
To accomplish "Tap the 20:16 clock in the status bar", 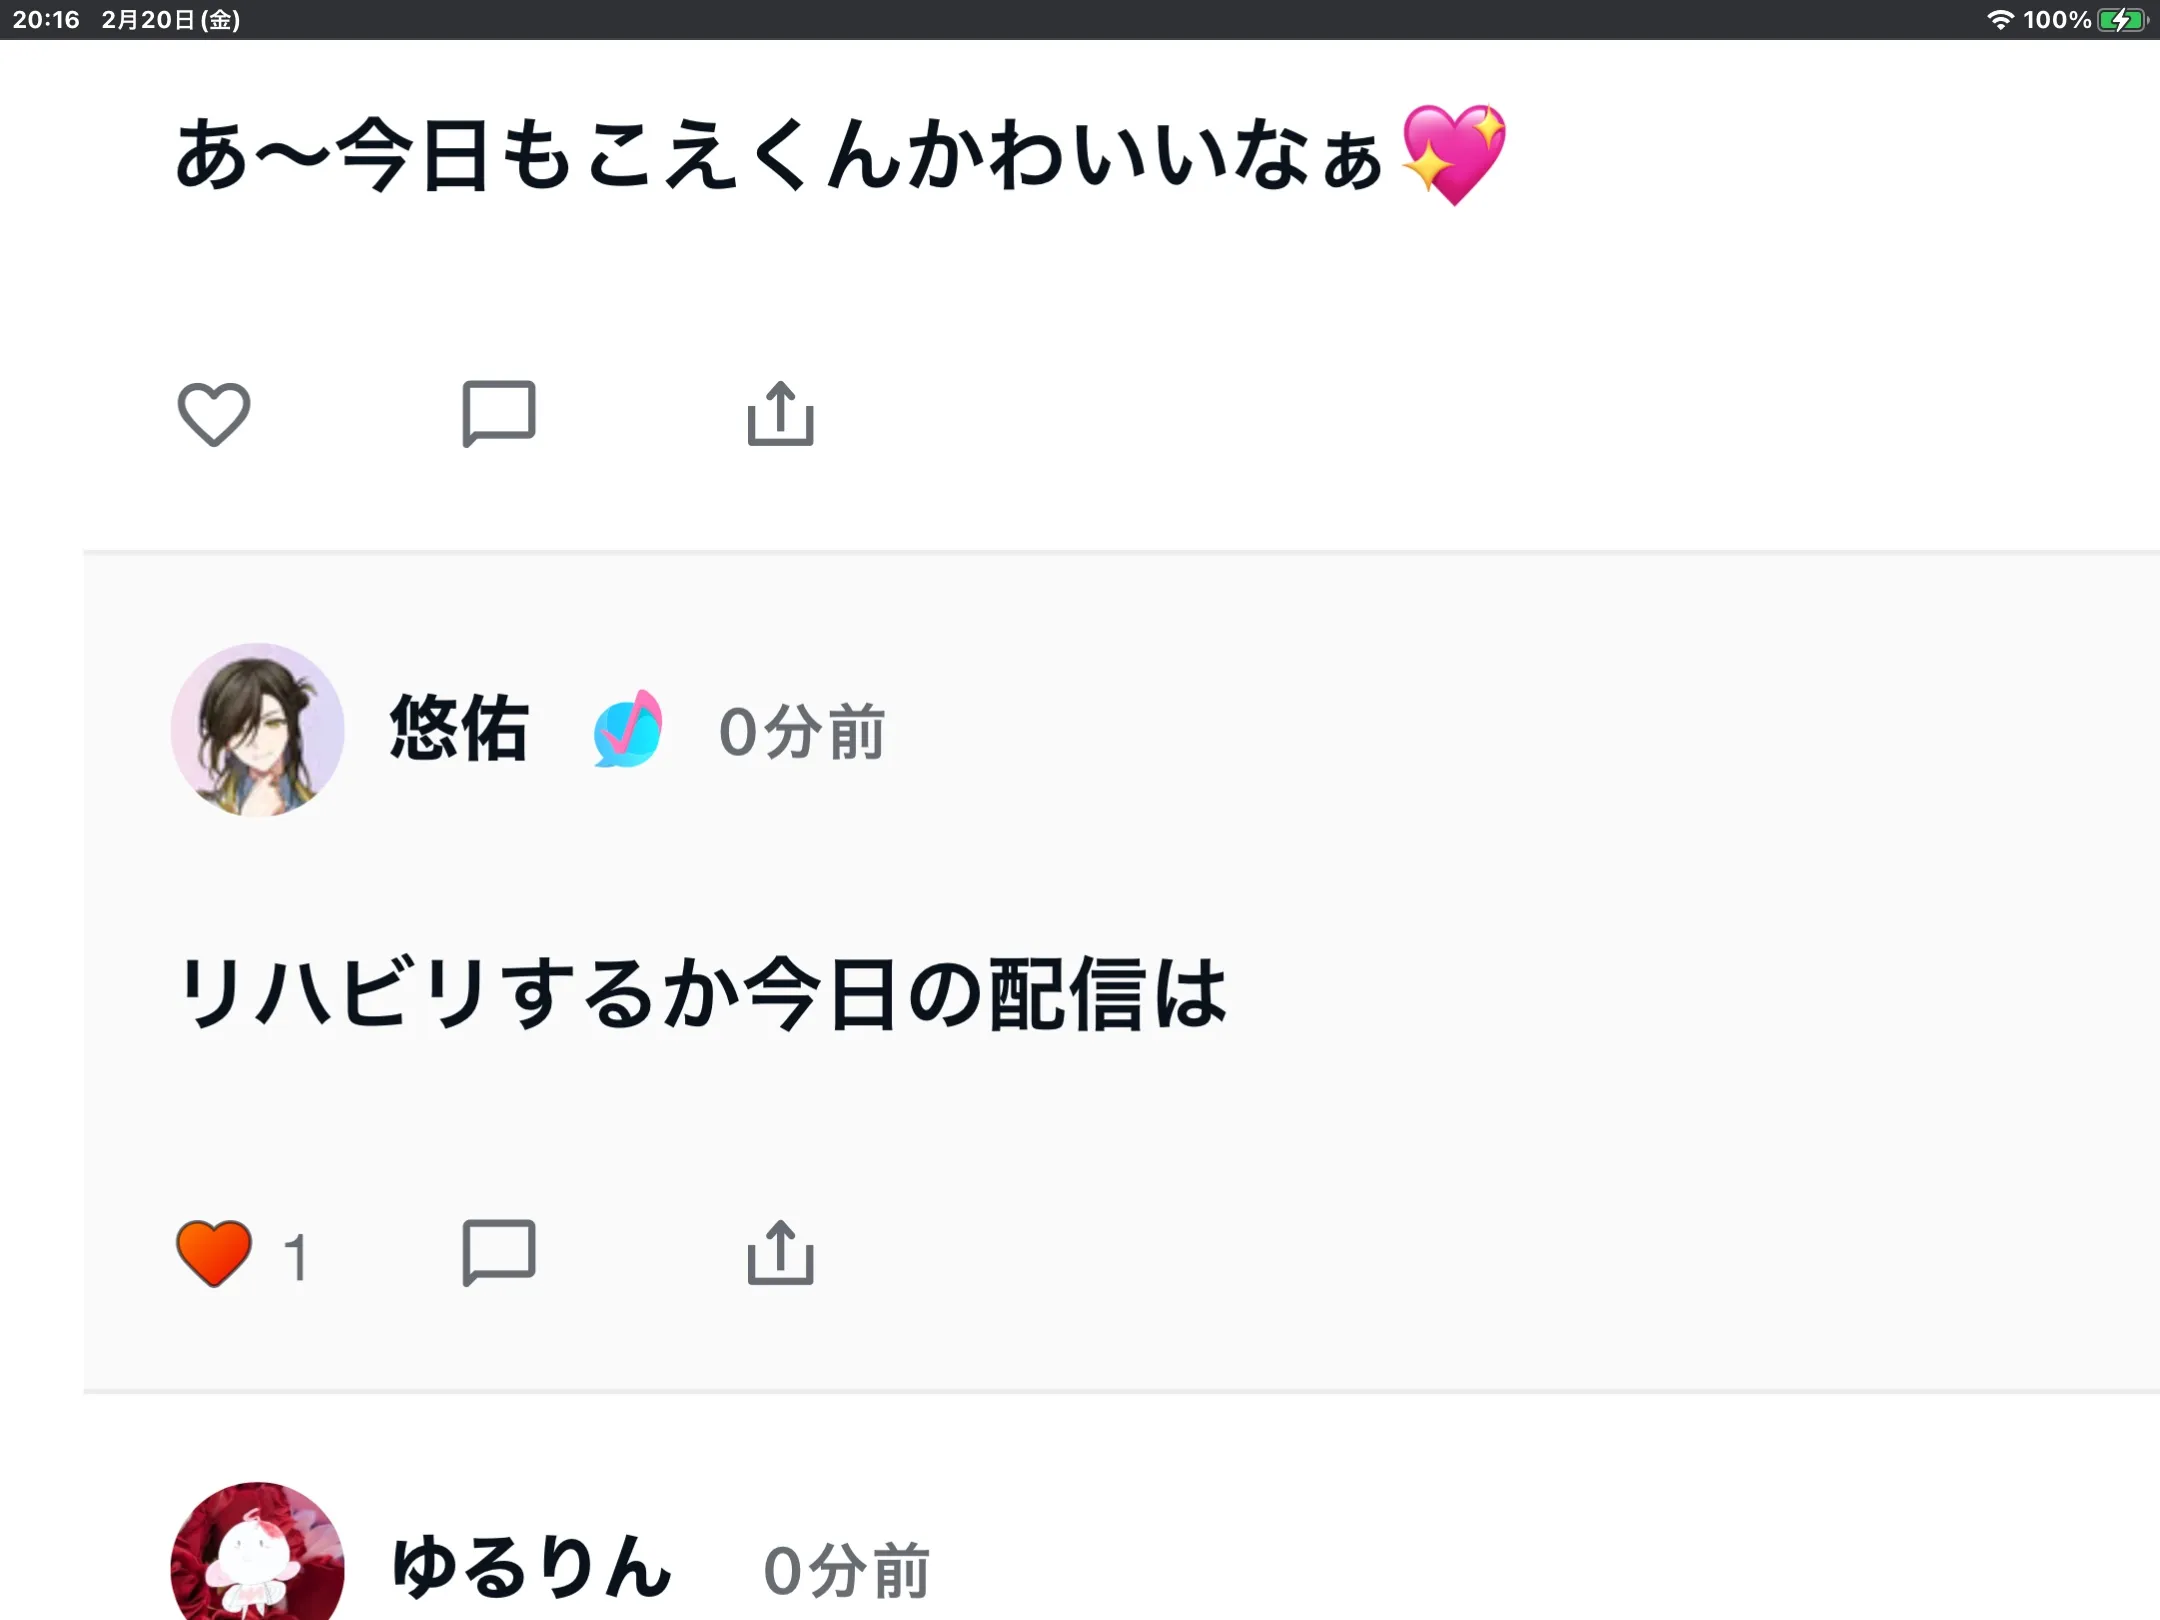I will tap(46, 20).
